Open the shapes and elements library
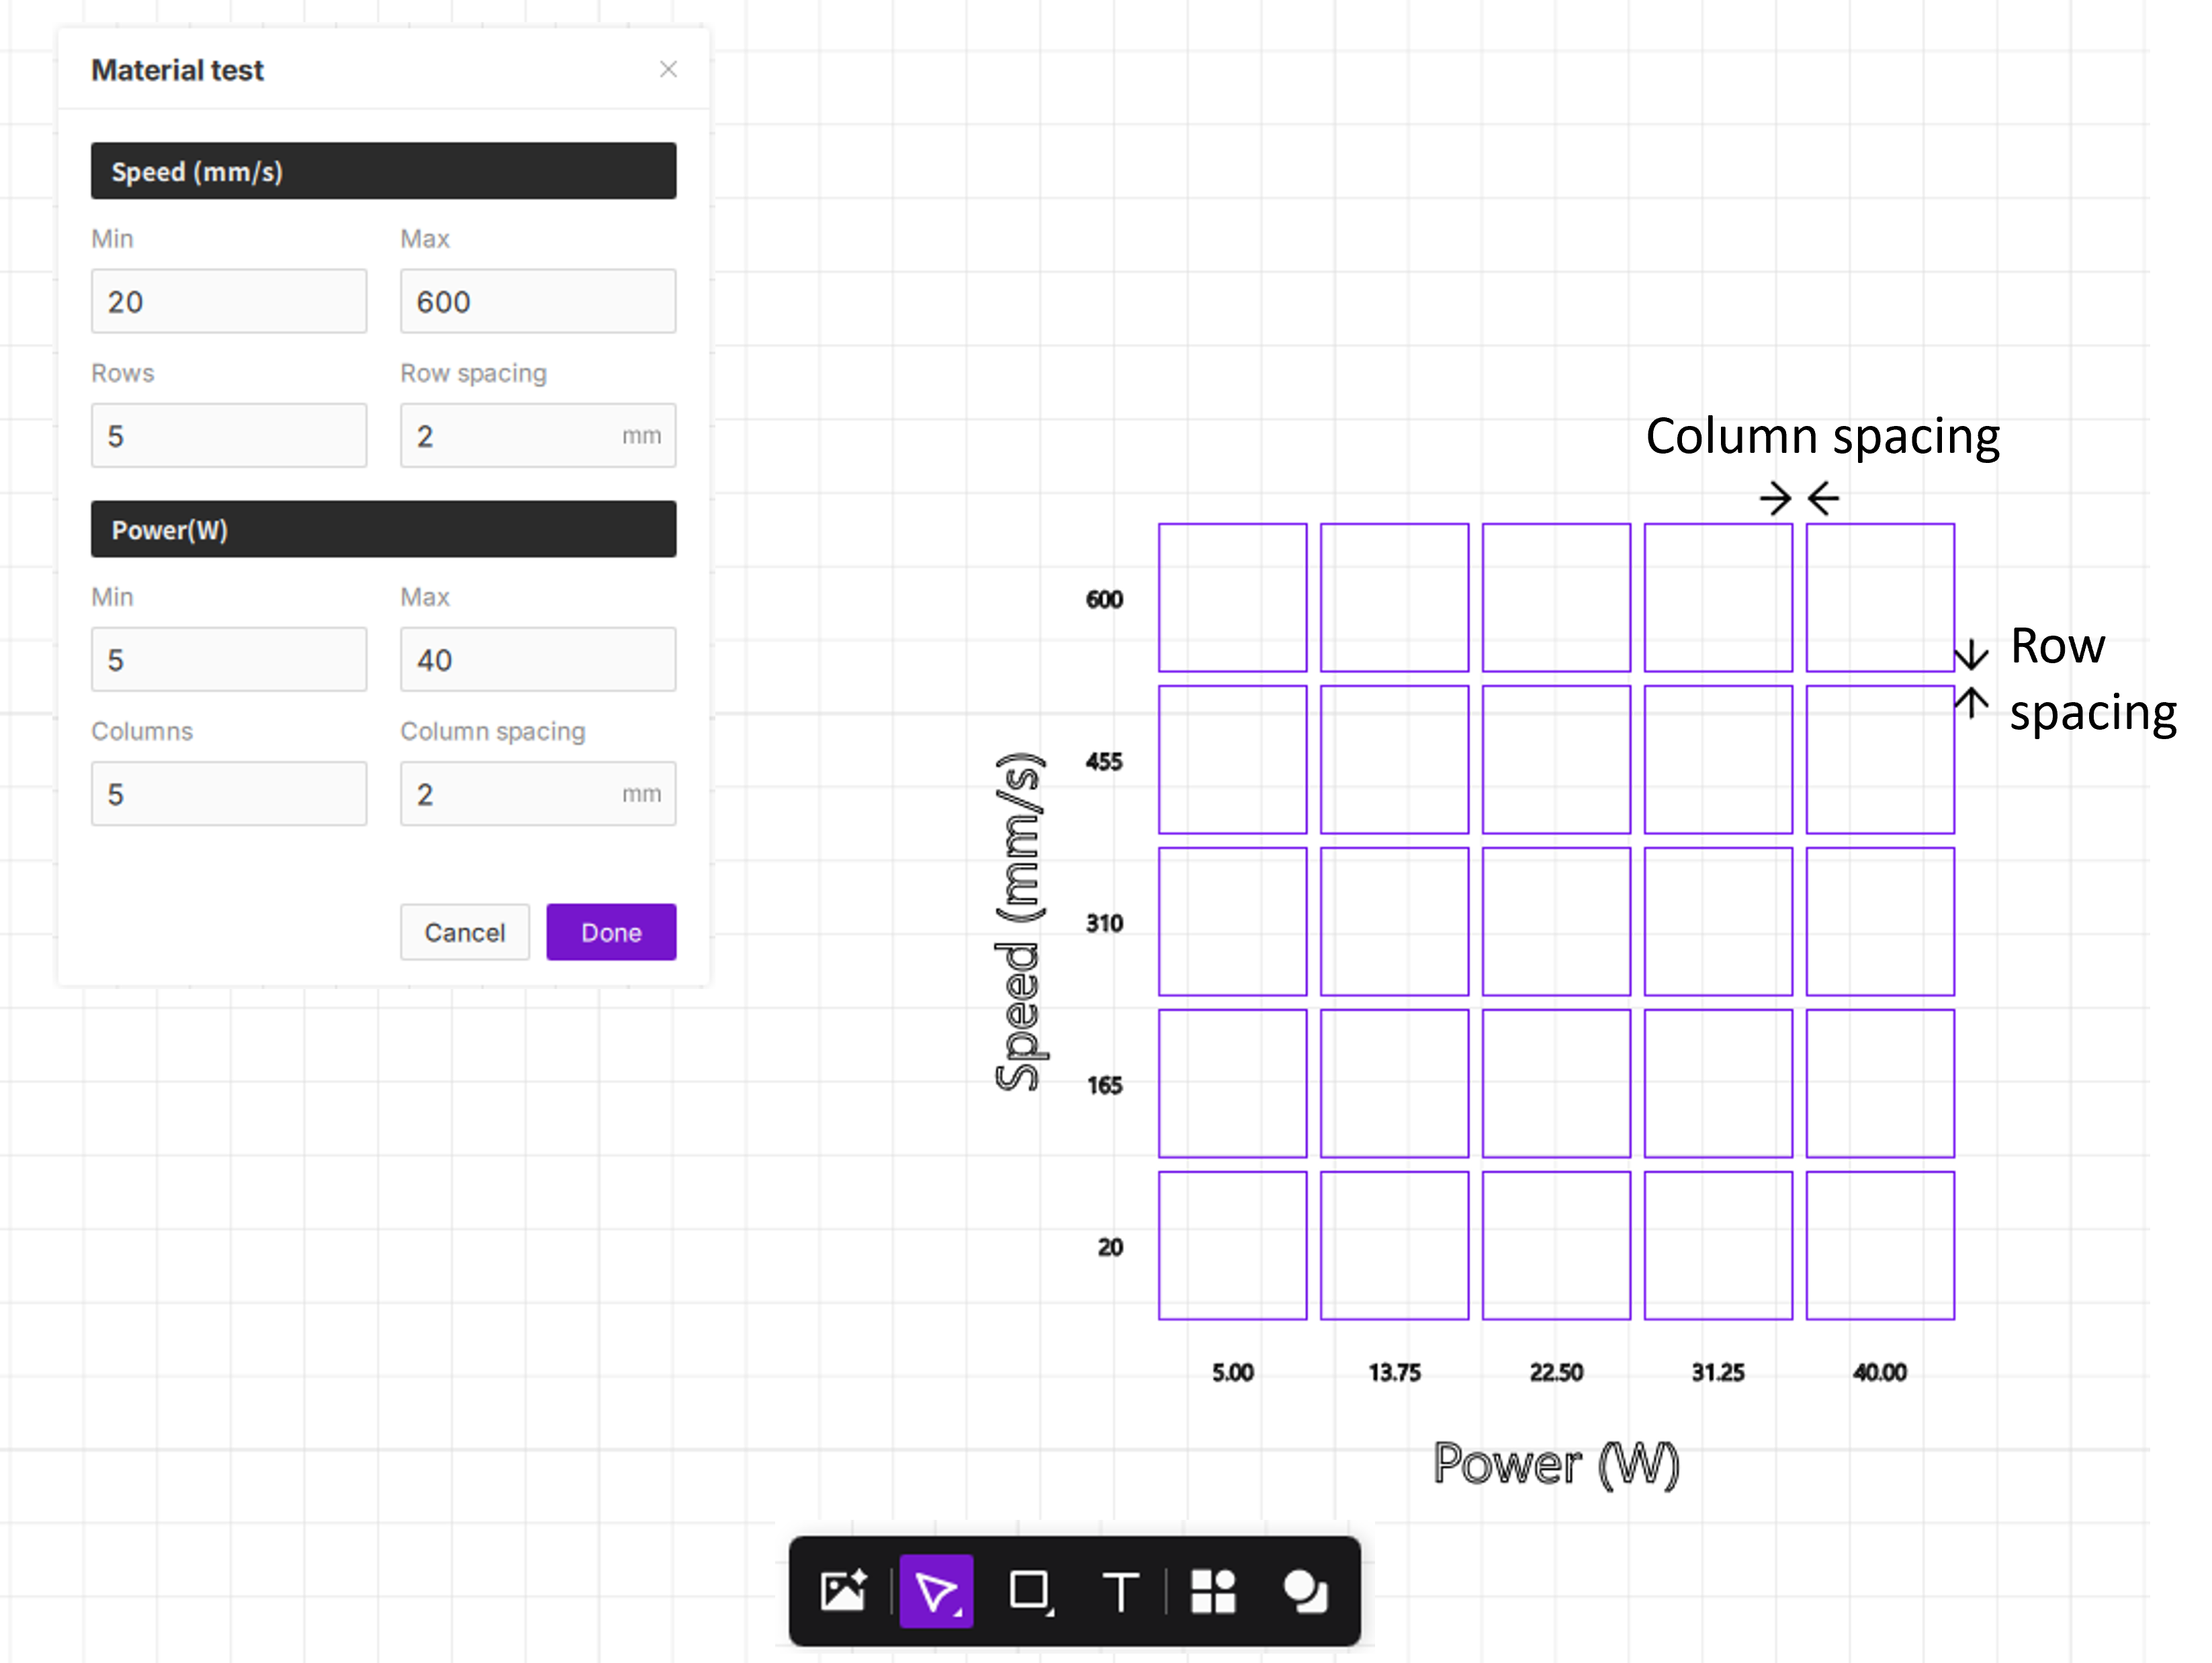 [1213, 1590]
